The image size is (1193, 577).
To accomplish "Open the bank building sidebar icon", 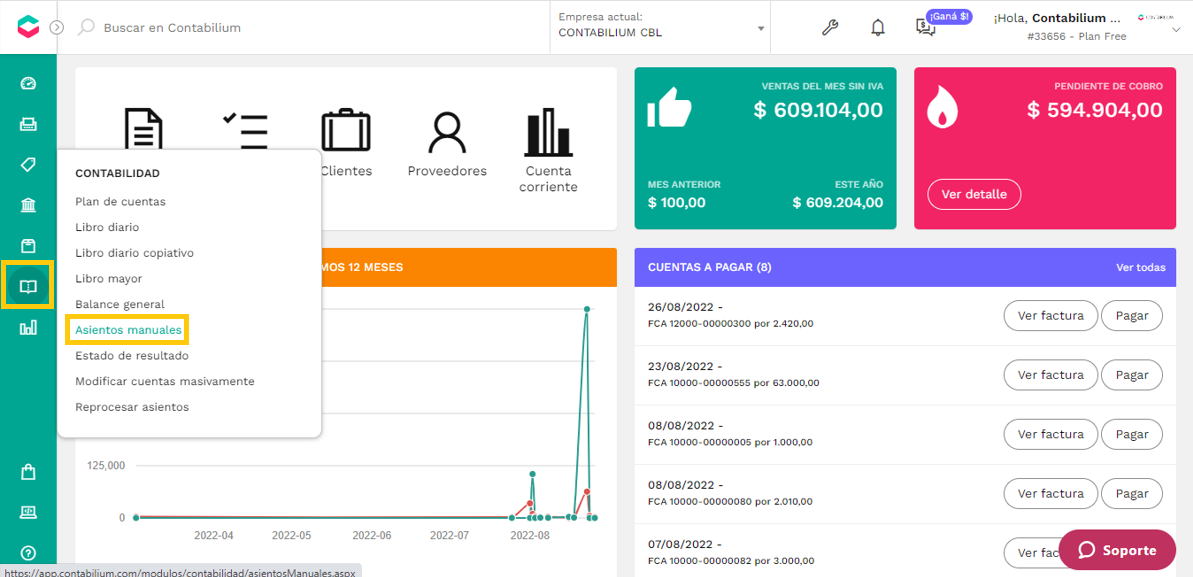I will coord(28,205).
